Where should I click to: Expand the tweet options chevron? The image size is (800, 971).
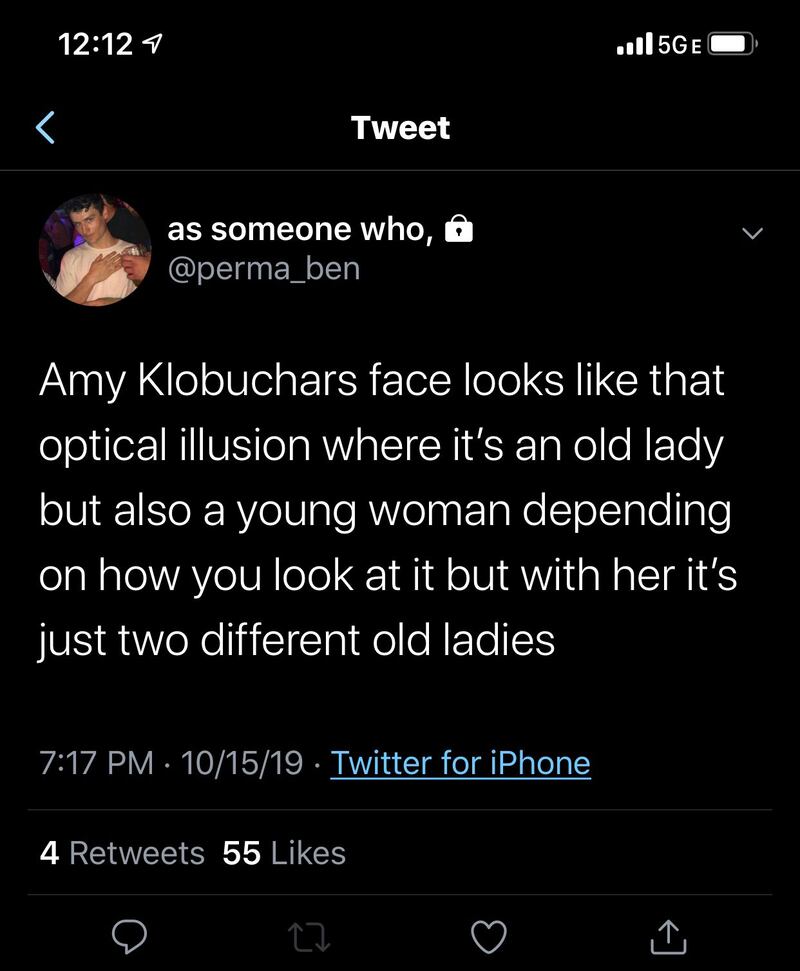(751, 233)
